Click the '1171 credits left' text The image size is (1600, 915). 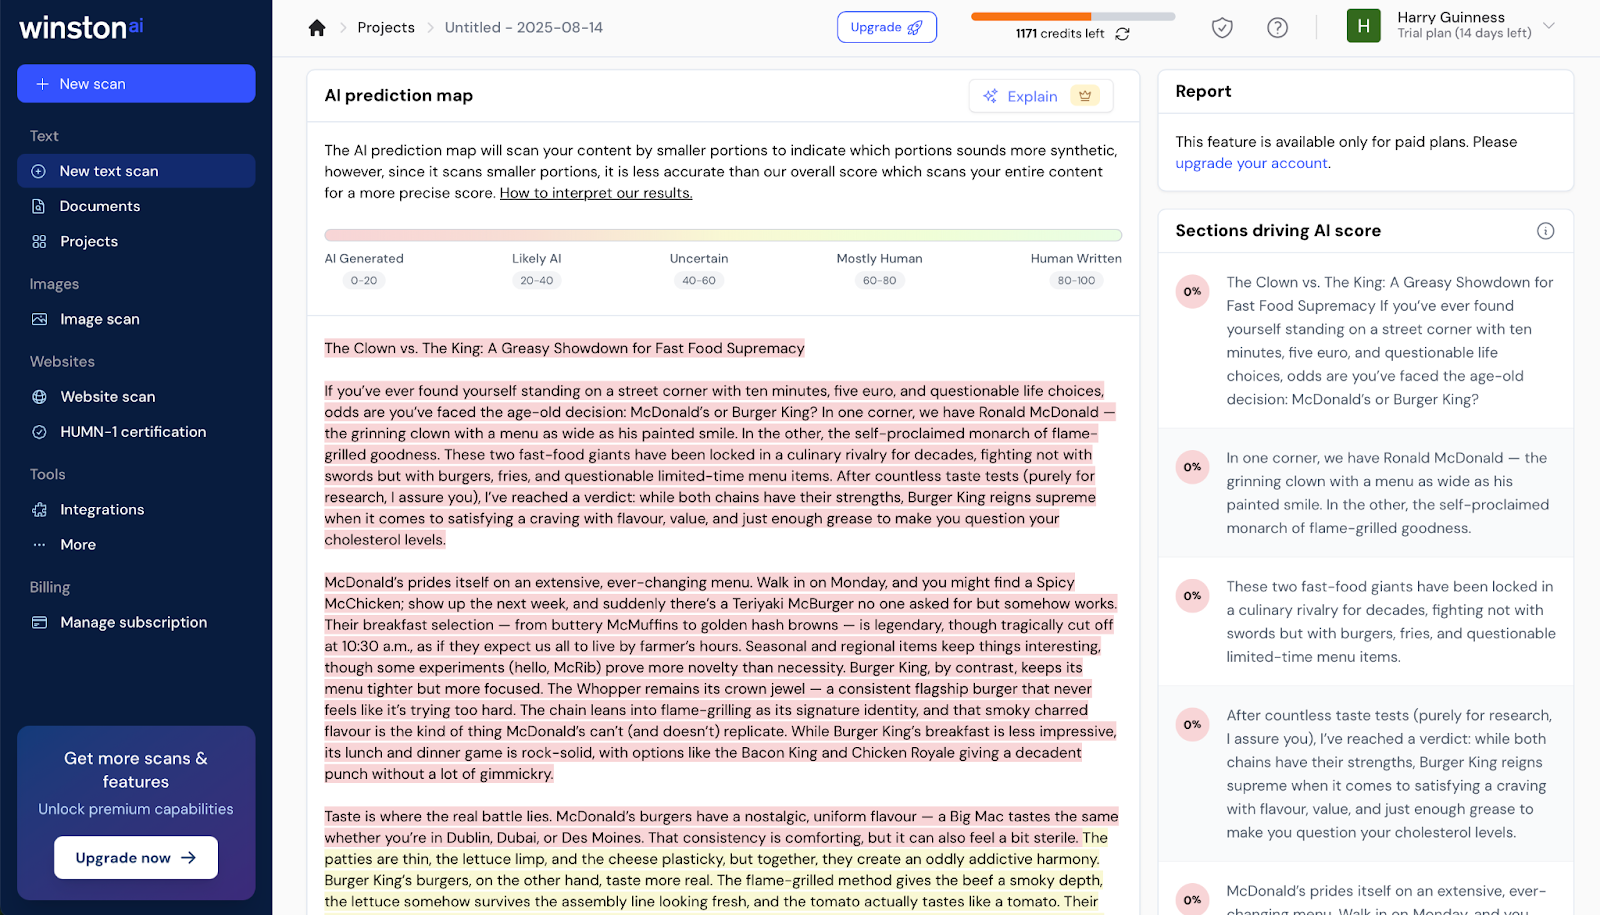(1060, 34)
